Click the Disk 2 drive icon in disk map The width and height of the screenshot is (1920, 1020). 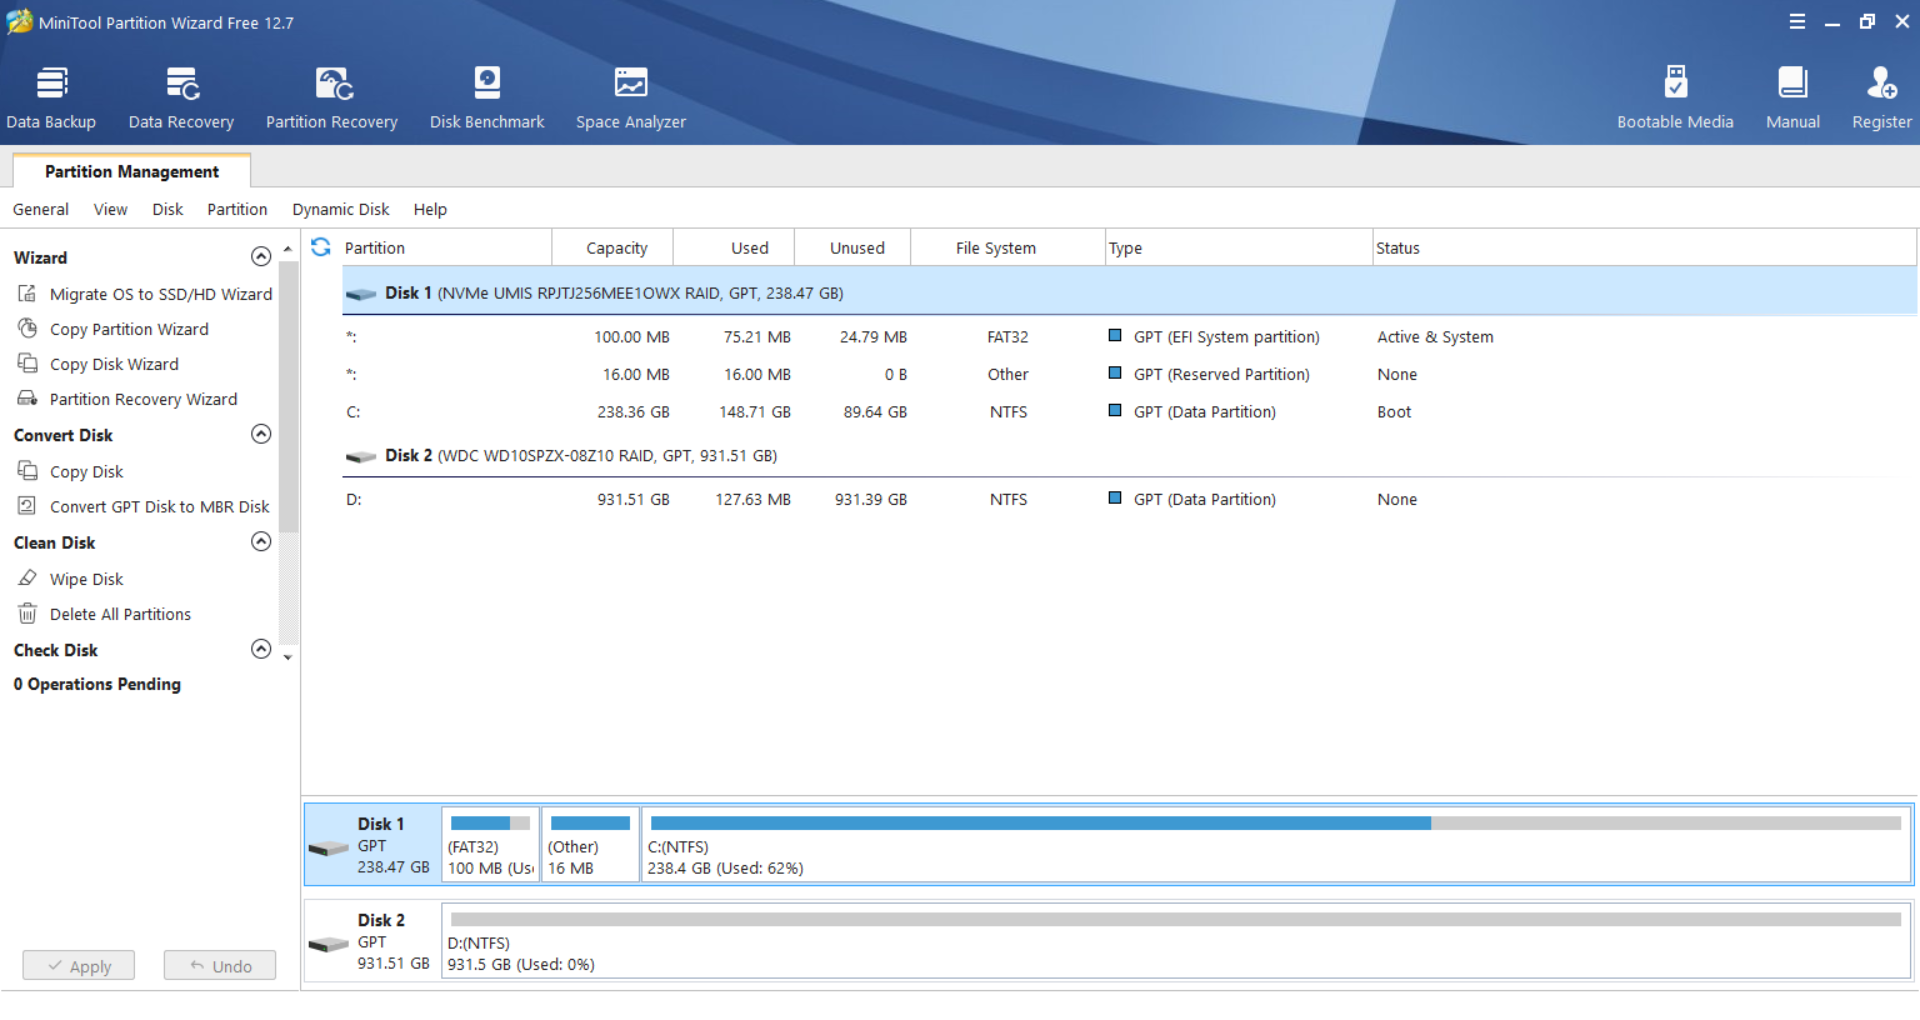coord(328,945)
